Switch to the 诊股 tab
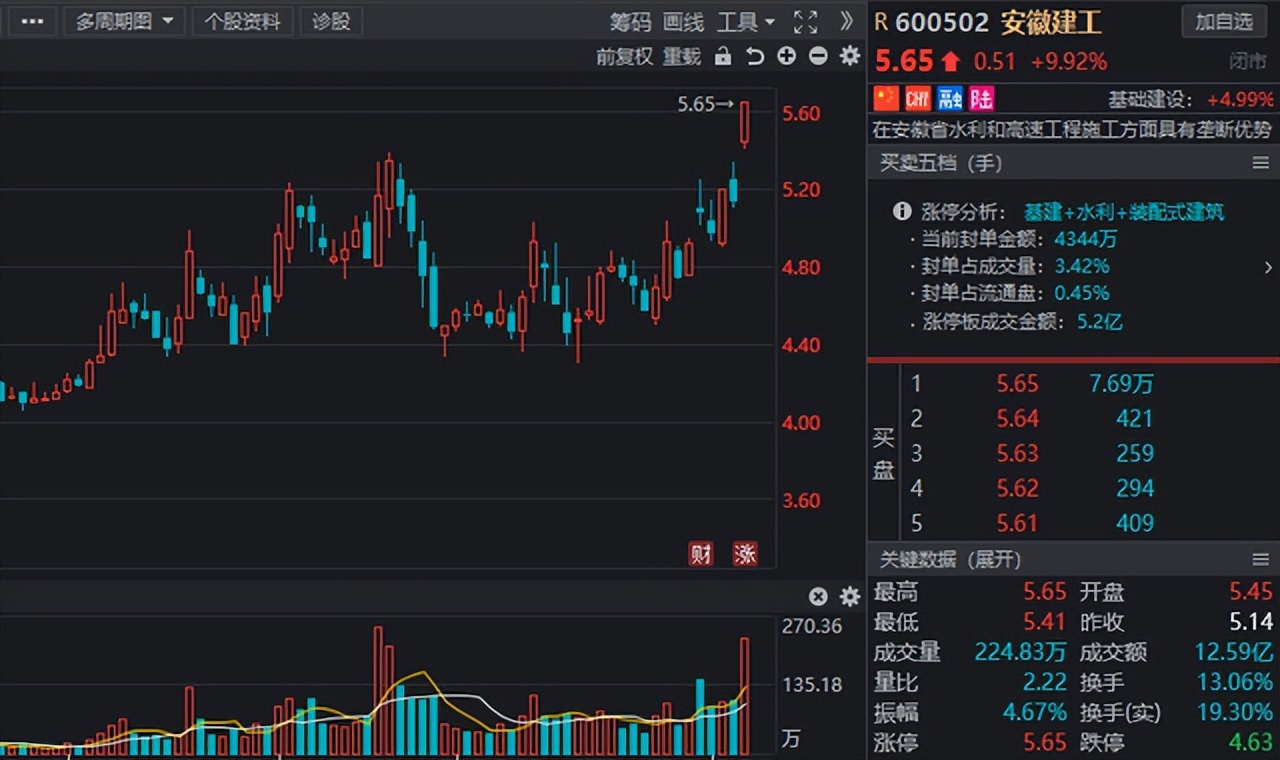Screen dimensions: 1280x760 (x=331, y=21)
